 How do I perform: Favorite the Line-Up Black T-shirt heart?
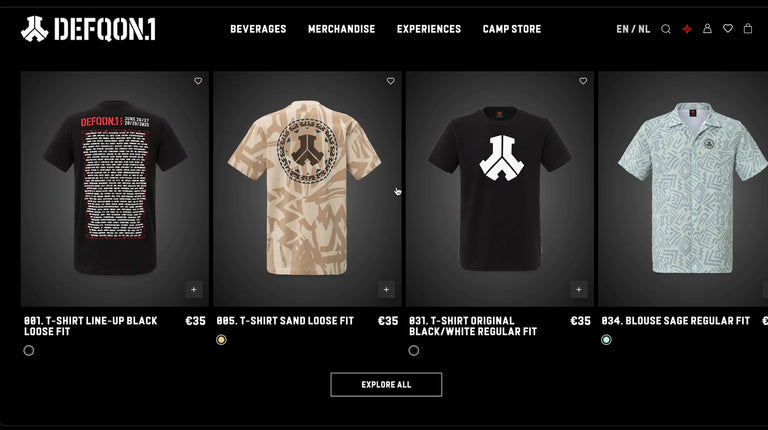click(x=198, y=81)
